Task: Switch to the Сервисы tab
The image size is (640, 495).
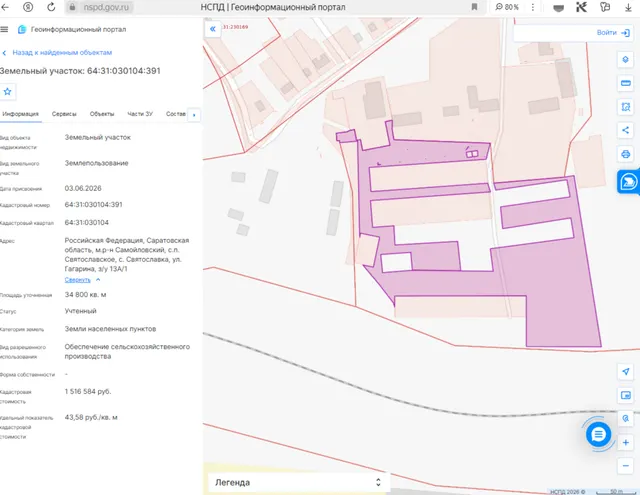Action: pyautogui.click(x=64, y=114)
